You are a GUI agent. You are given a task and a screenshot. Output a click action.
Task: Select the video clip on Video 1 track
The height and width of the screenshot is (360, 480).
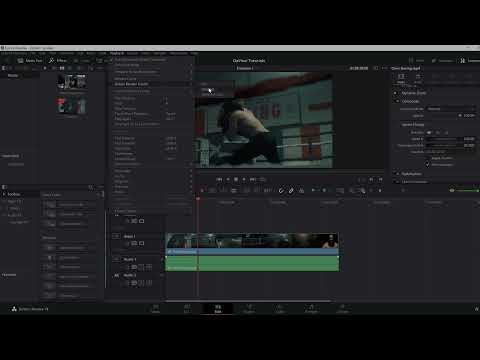(x=252, y=244)
